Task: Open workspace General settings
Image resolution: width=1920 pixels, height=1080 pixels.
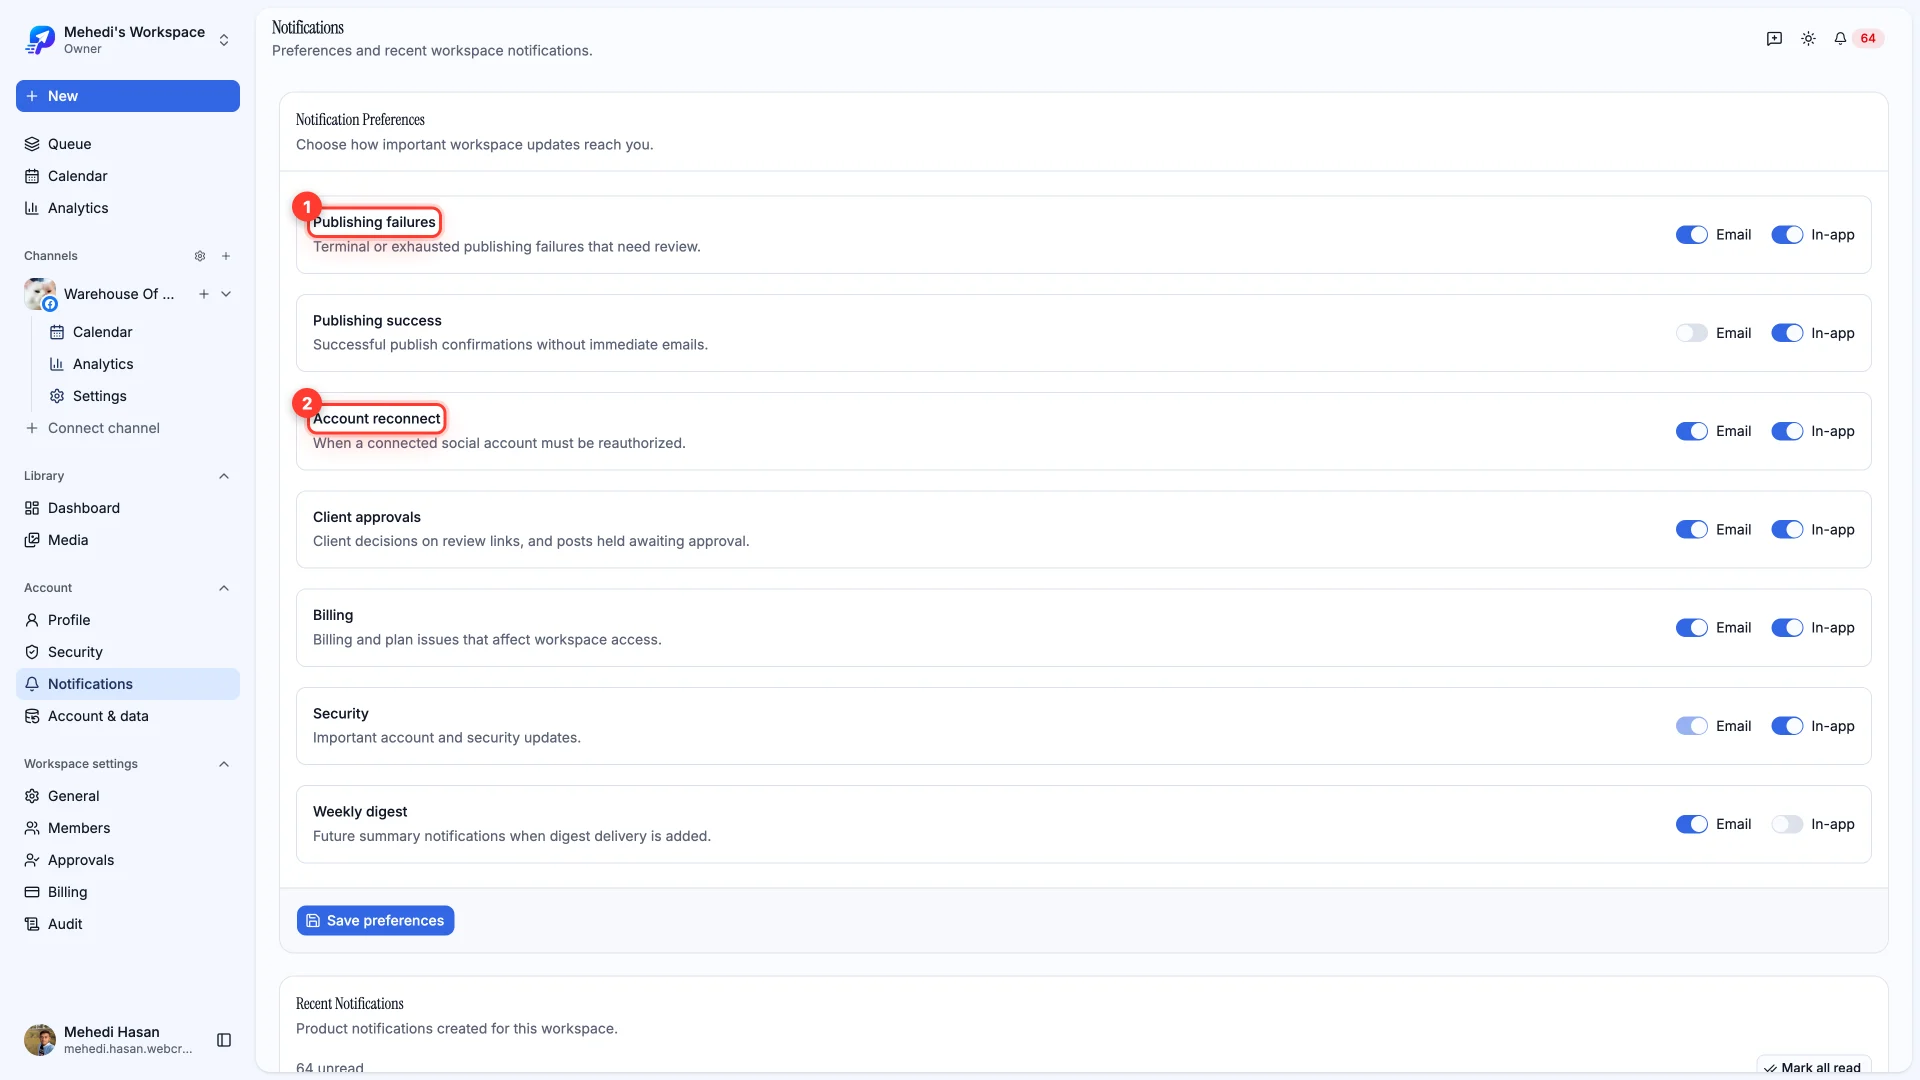Action: click(x=128, y=796)
